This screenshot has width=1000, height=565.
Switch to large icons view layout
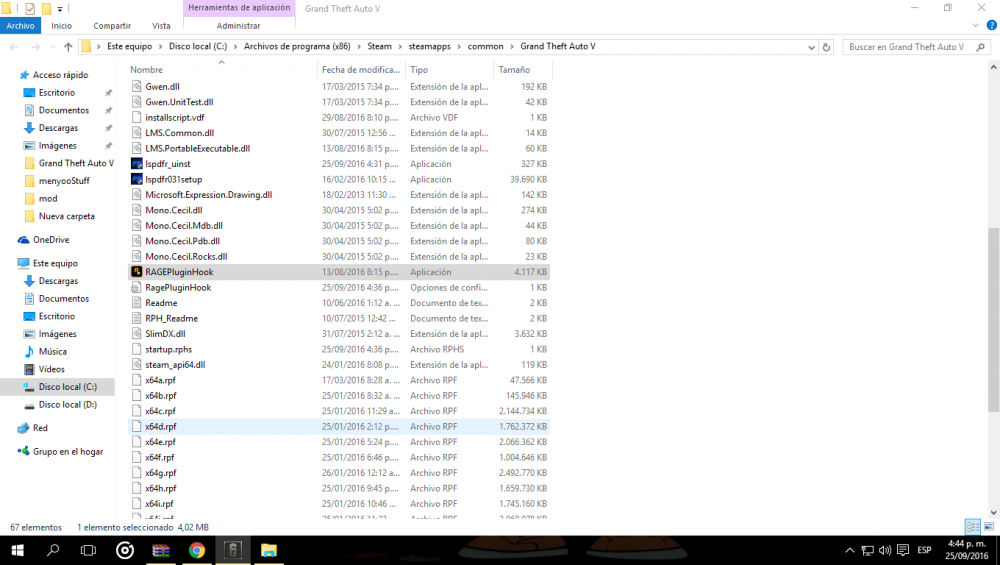click(989, 527)
